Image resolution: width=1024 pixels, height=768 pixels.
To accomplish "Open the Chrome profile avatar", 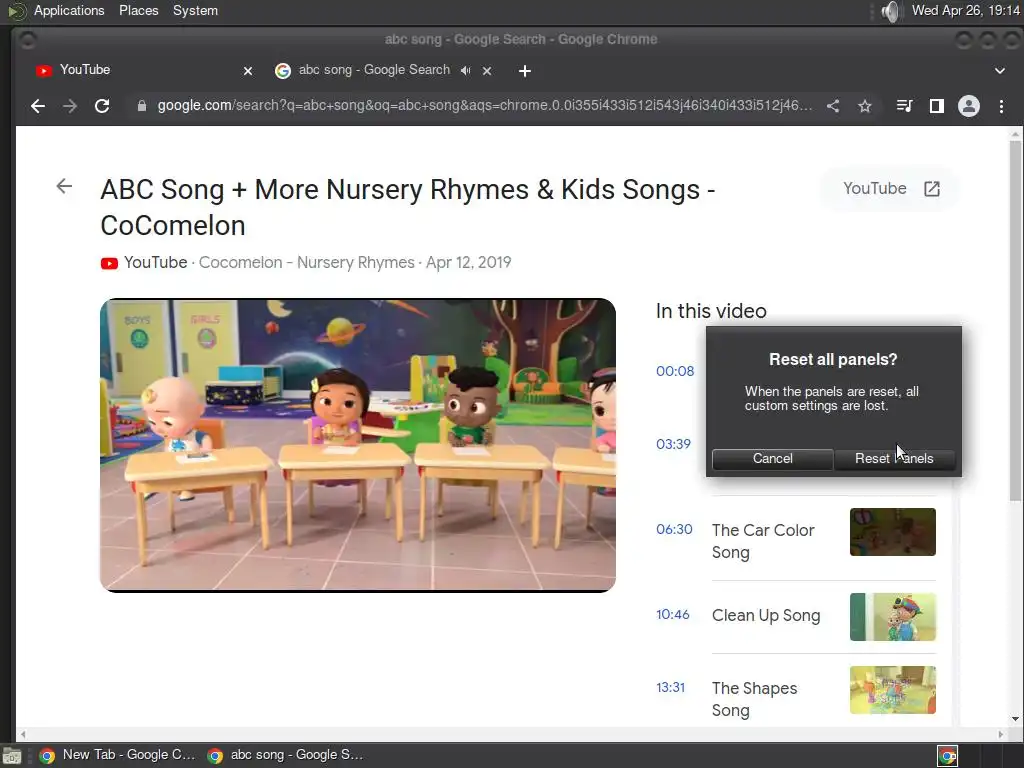I will pos(968,106).
